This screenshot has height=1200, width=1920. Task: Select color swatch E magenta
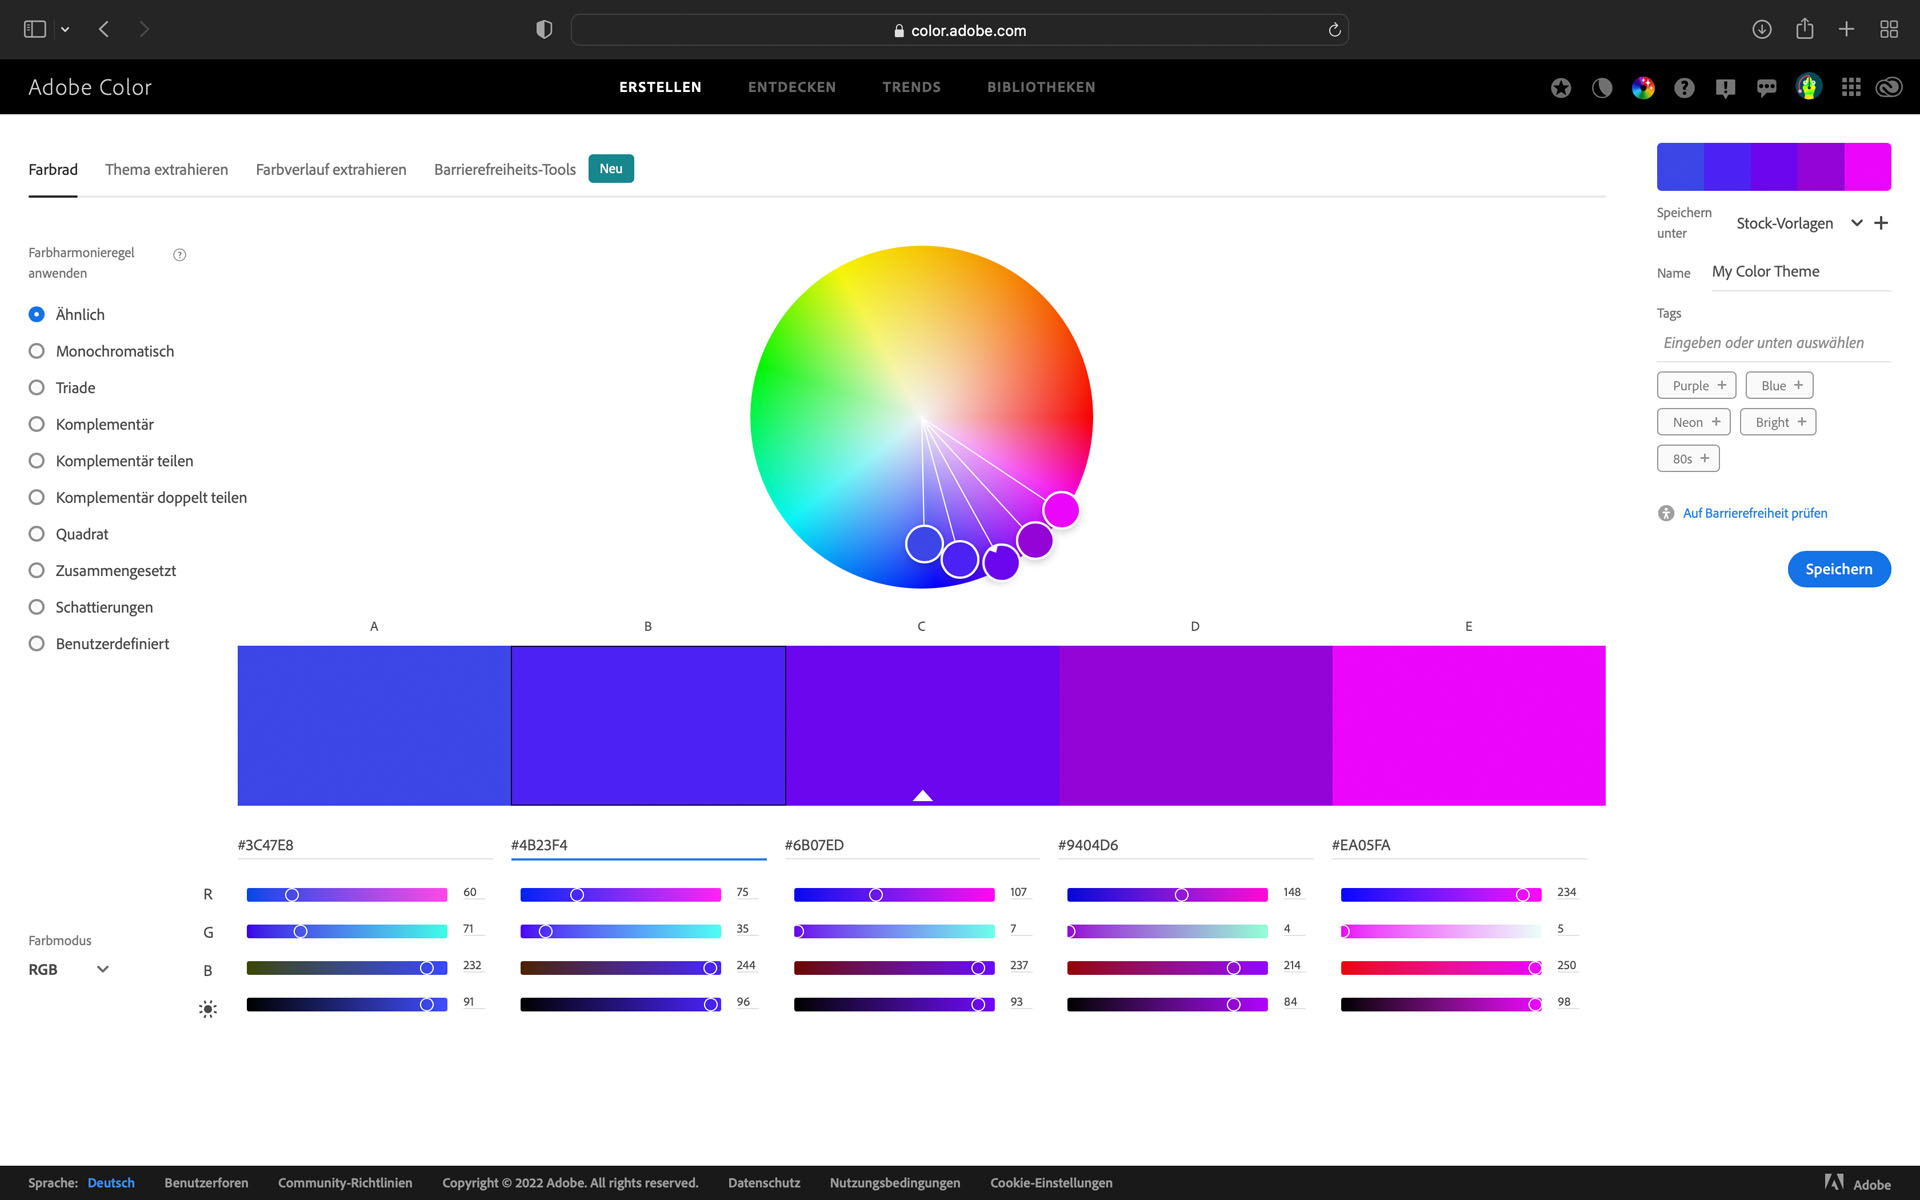[x=1468, y=725]
